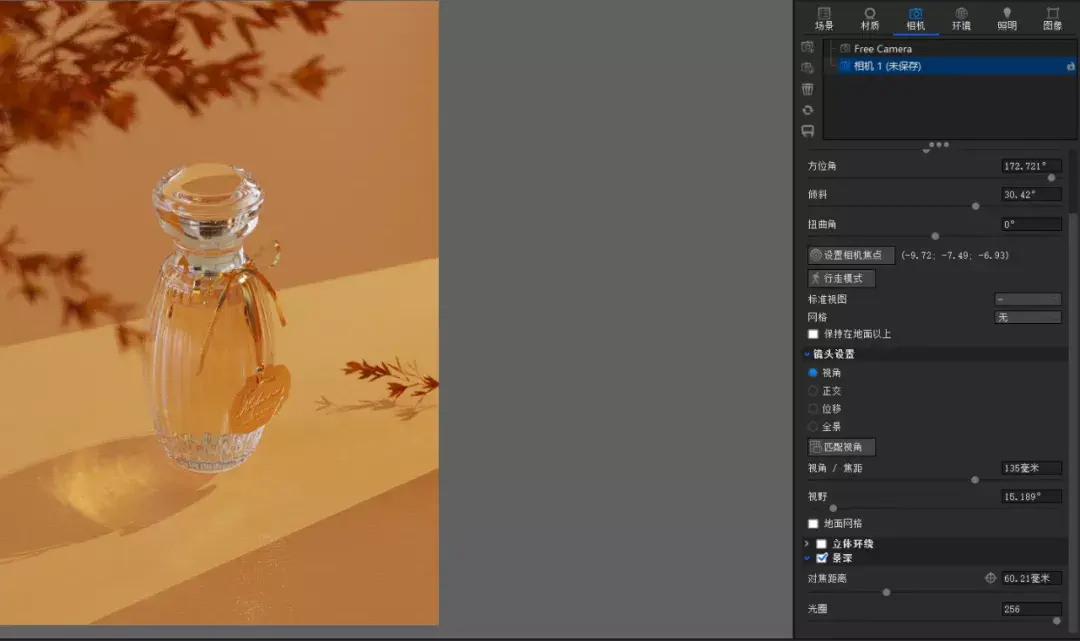The height and width of the screenshot is (641, 1080).
Task: Open the 环境 (Environment) tab
Action: coord(962,19)
